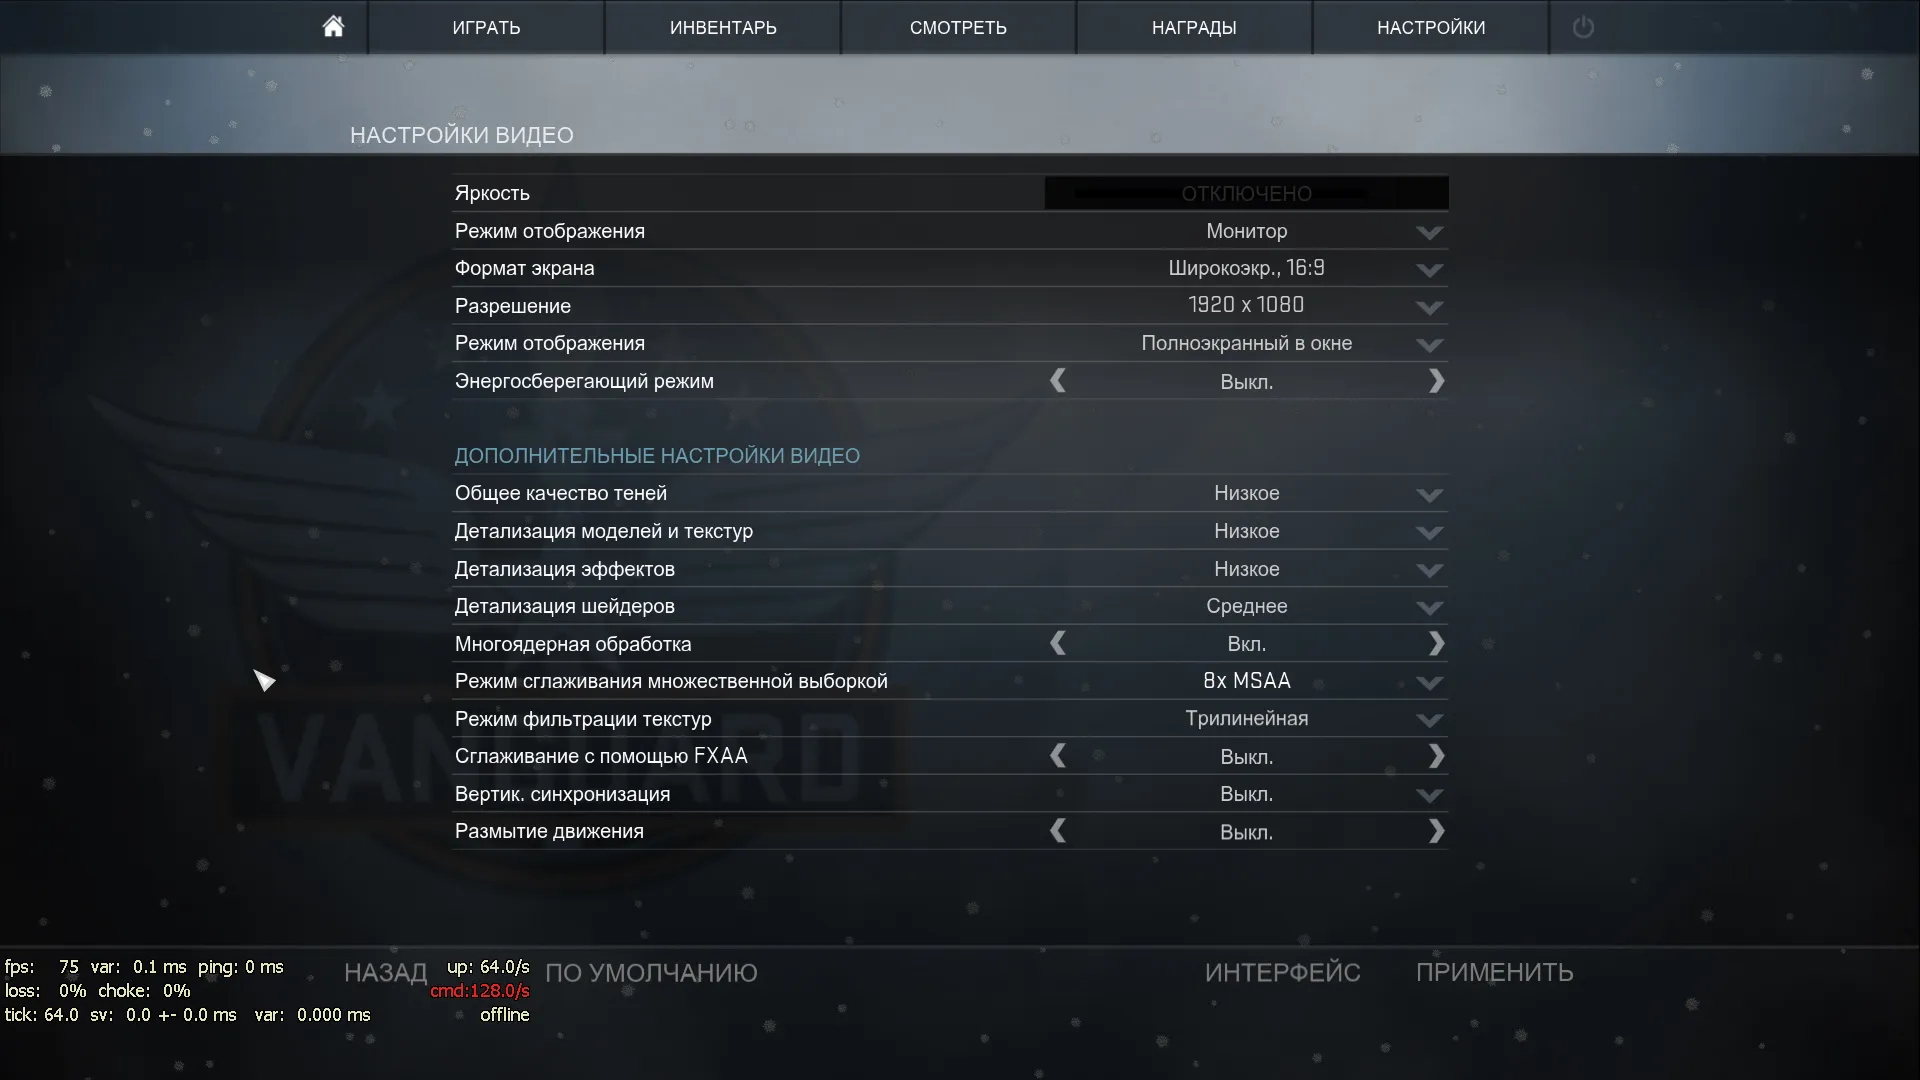Click the ПО УМОЛЧАНИЮ button

tap(651, 972)
